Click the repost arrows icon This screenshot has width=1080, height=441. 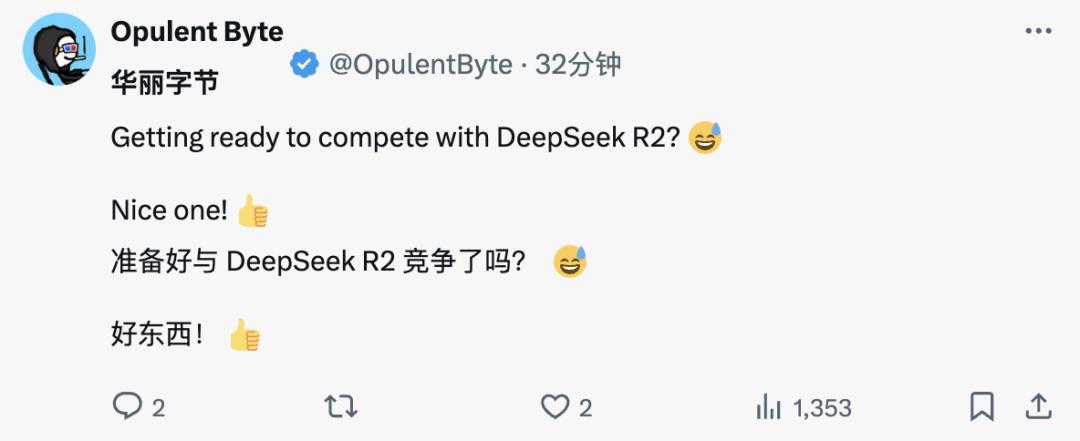pos(340,406)
